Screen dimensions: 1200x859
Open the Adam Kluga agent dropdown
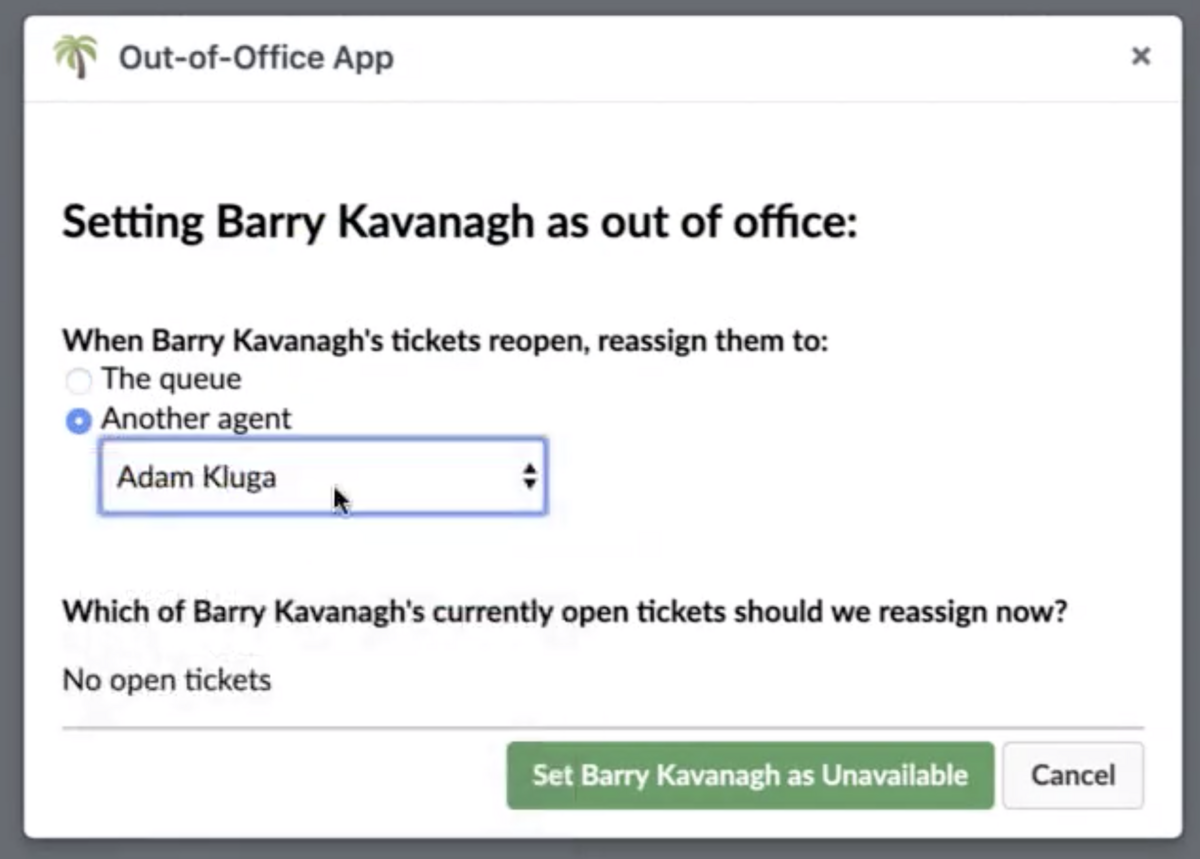coord(322,477)
